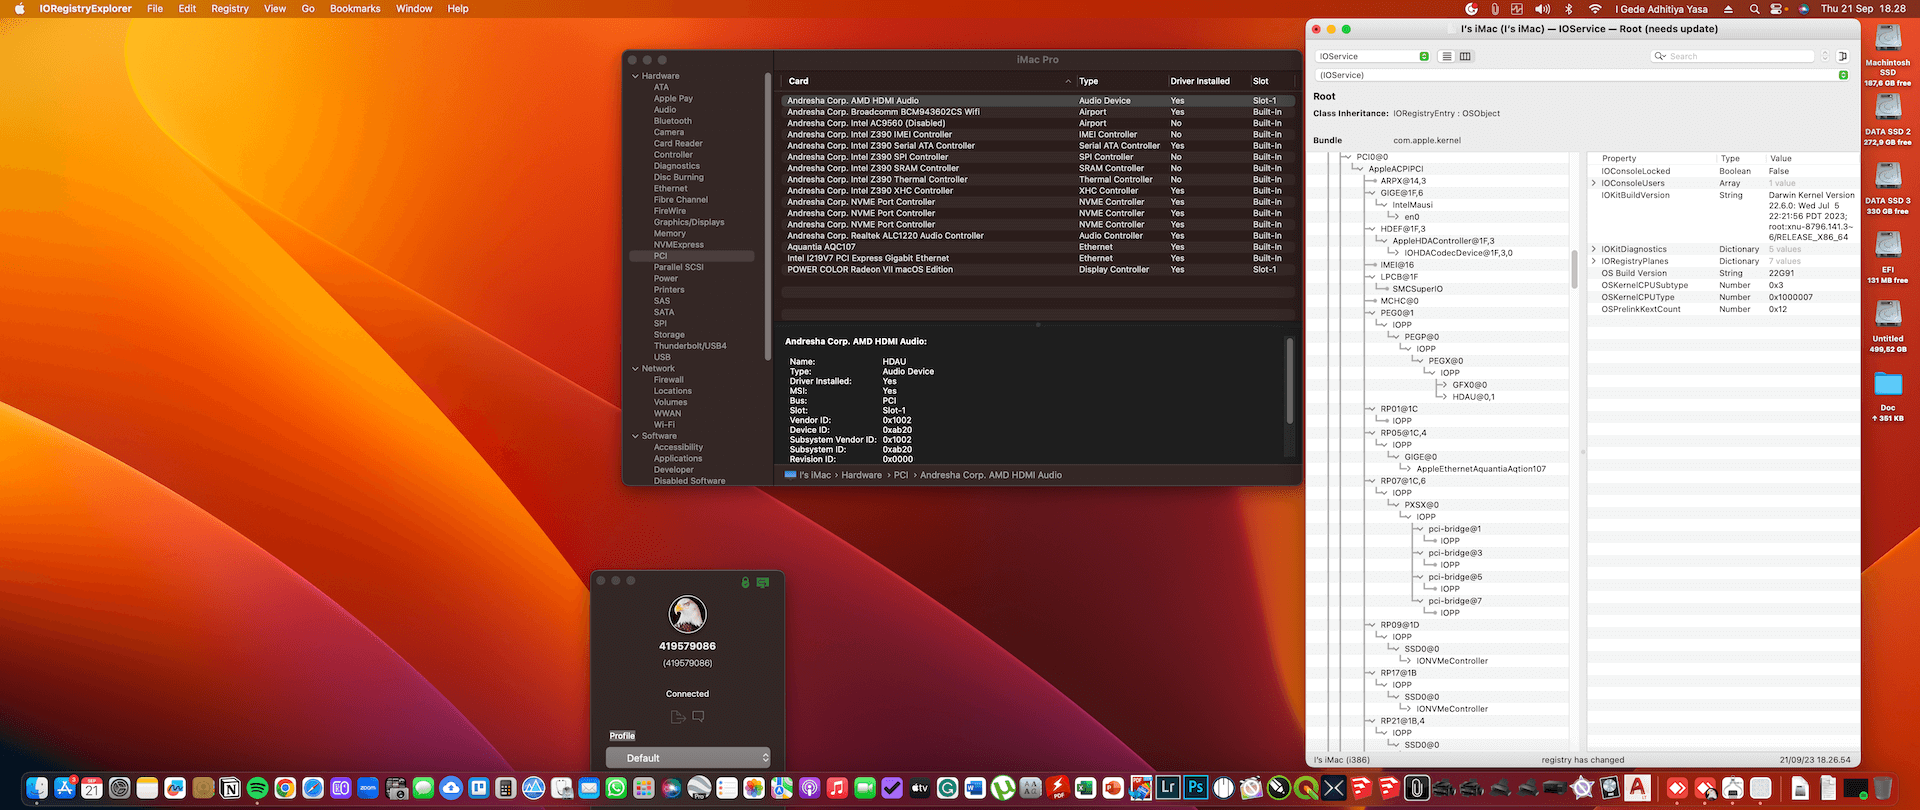Collapse the PEG0@1 tree node

pos(1372,313)
